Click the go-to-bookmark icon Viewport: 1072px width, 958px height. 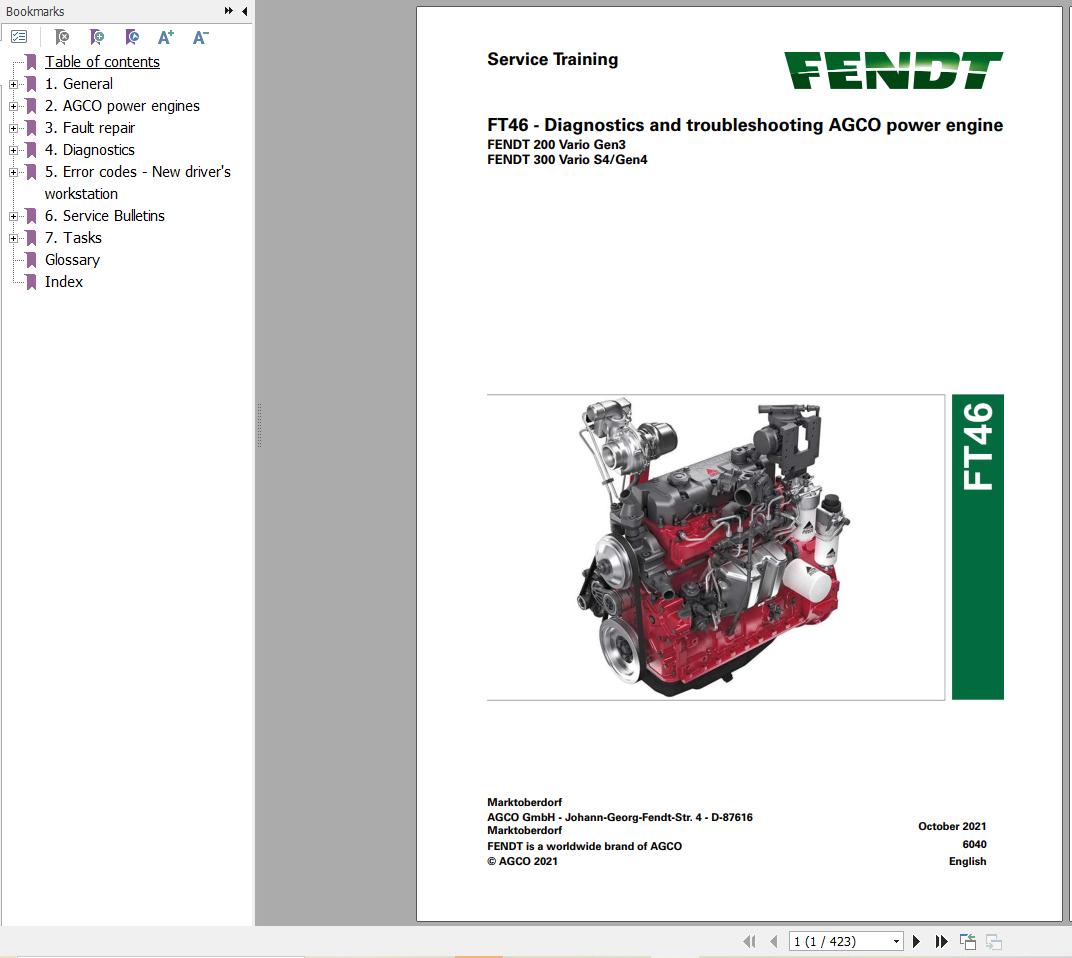pyautogui.click(x=131, y=37)
